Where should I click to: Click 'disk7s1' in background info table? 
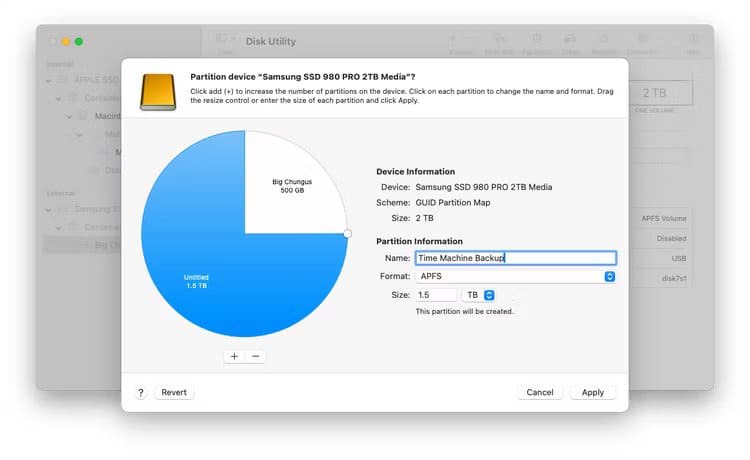click(673, 278)
